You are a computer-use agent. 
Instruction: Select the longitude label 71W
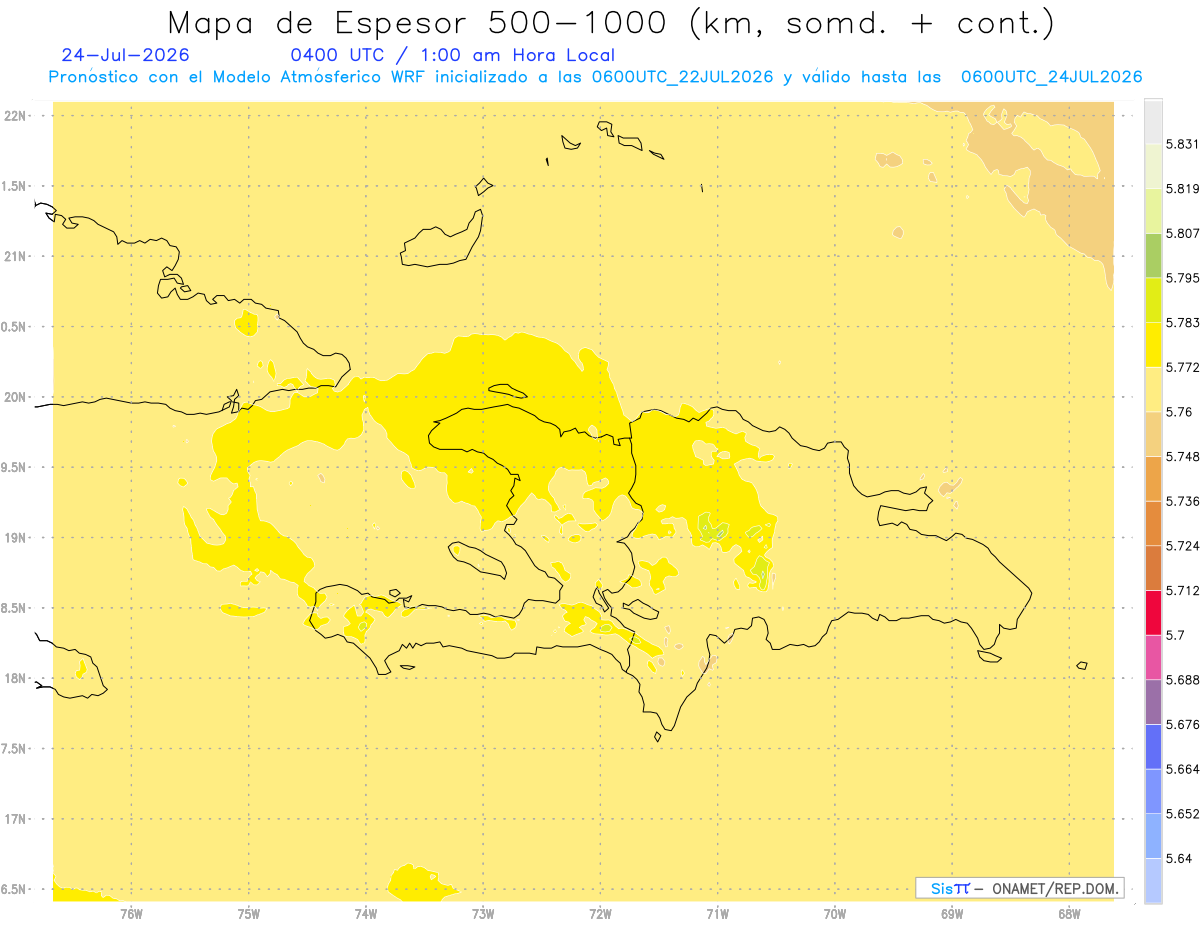(x=717, y=913)
